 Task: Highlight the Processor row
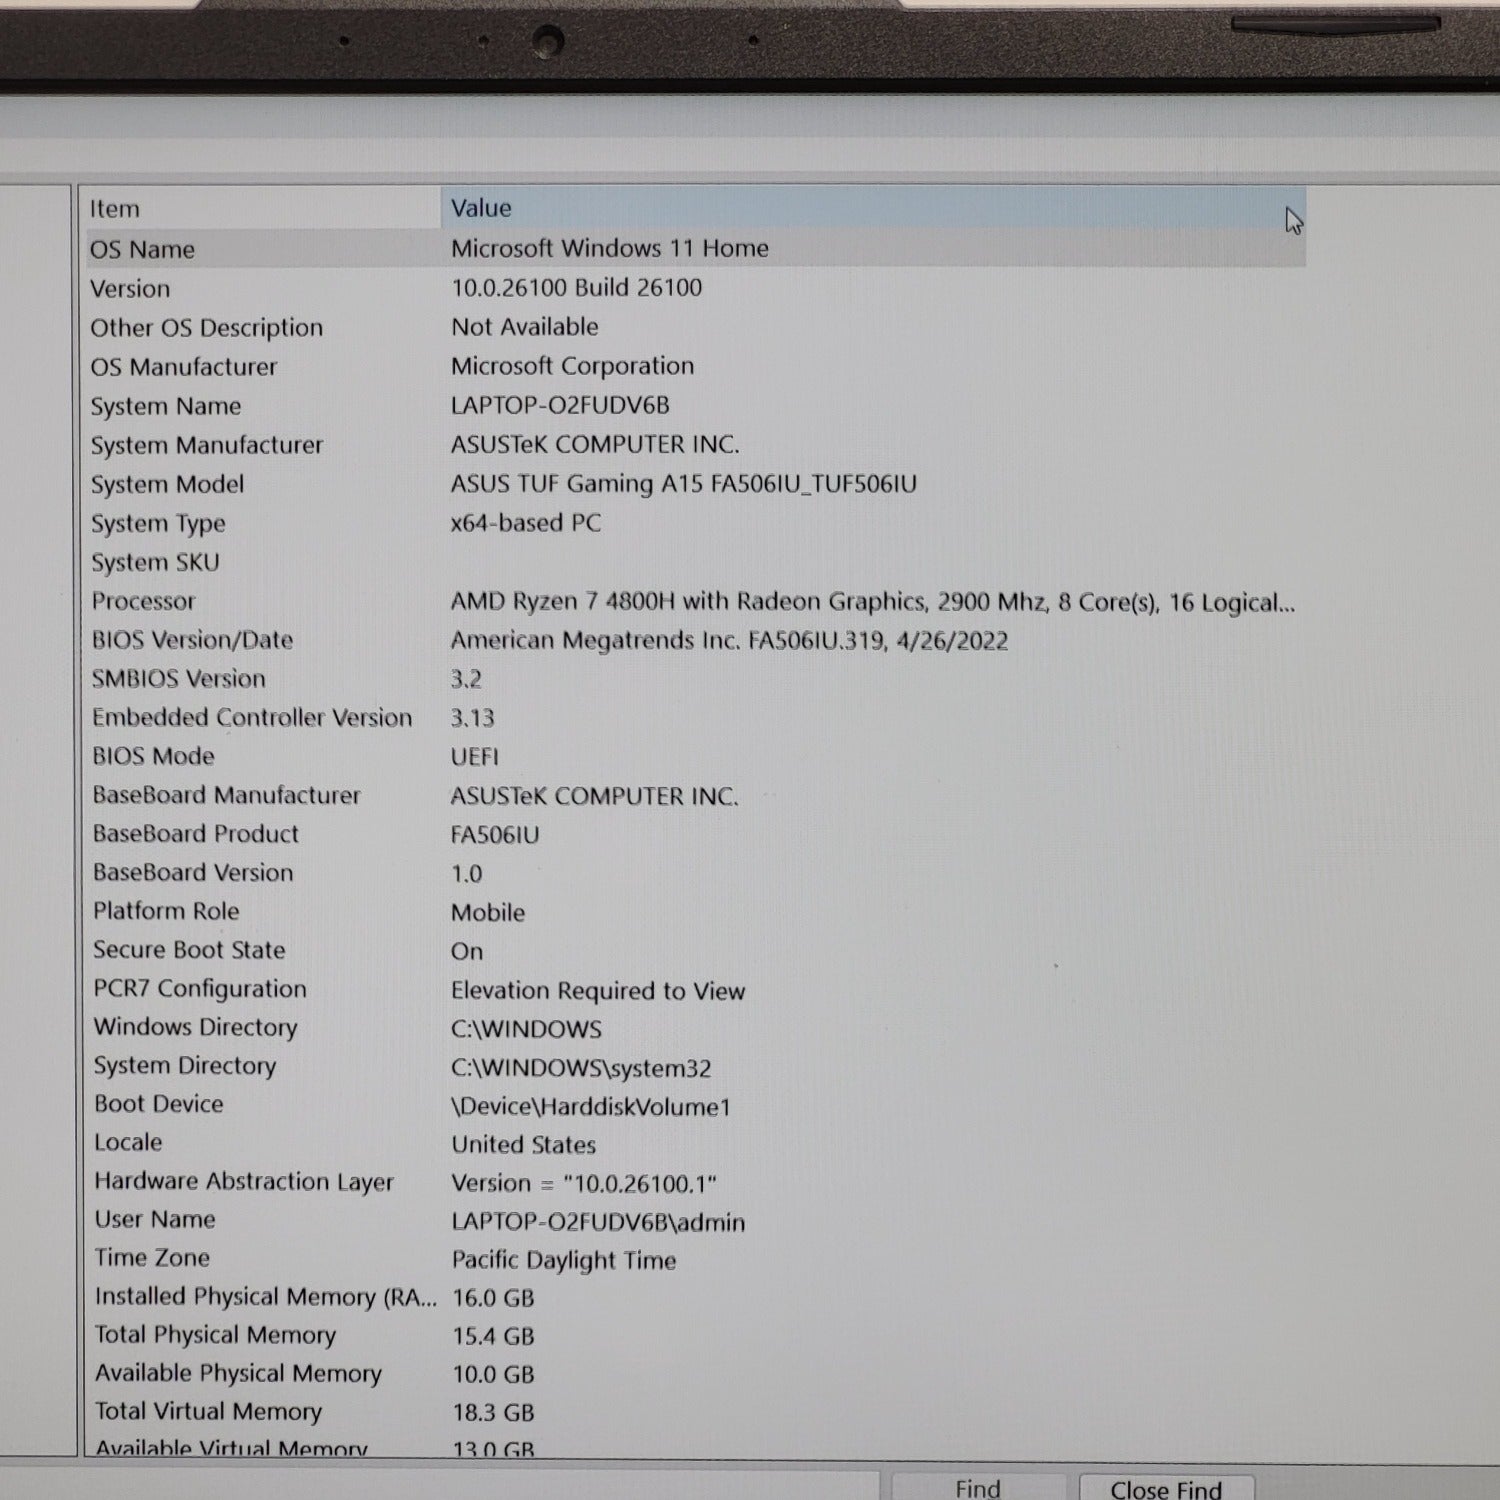[144, 601]
